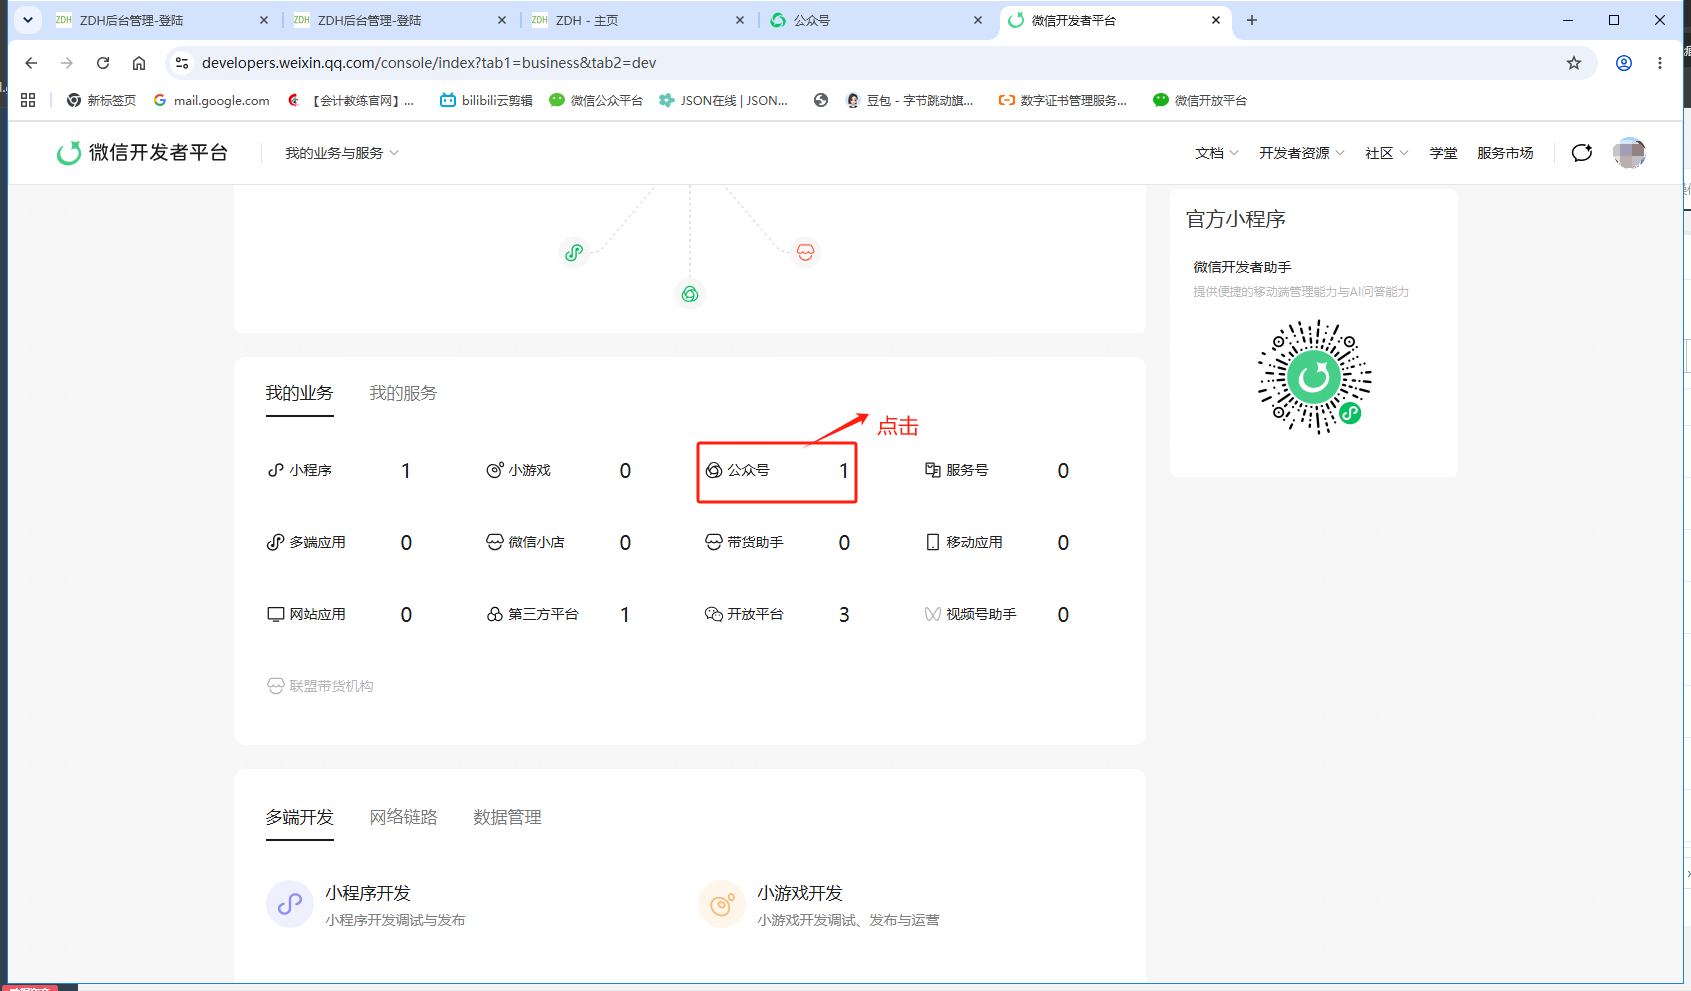Click the WeChat Developer Platform logo icon
This screenshot has height=991, width=1691.
69,153
